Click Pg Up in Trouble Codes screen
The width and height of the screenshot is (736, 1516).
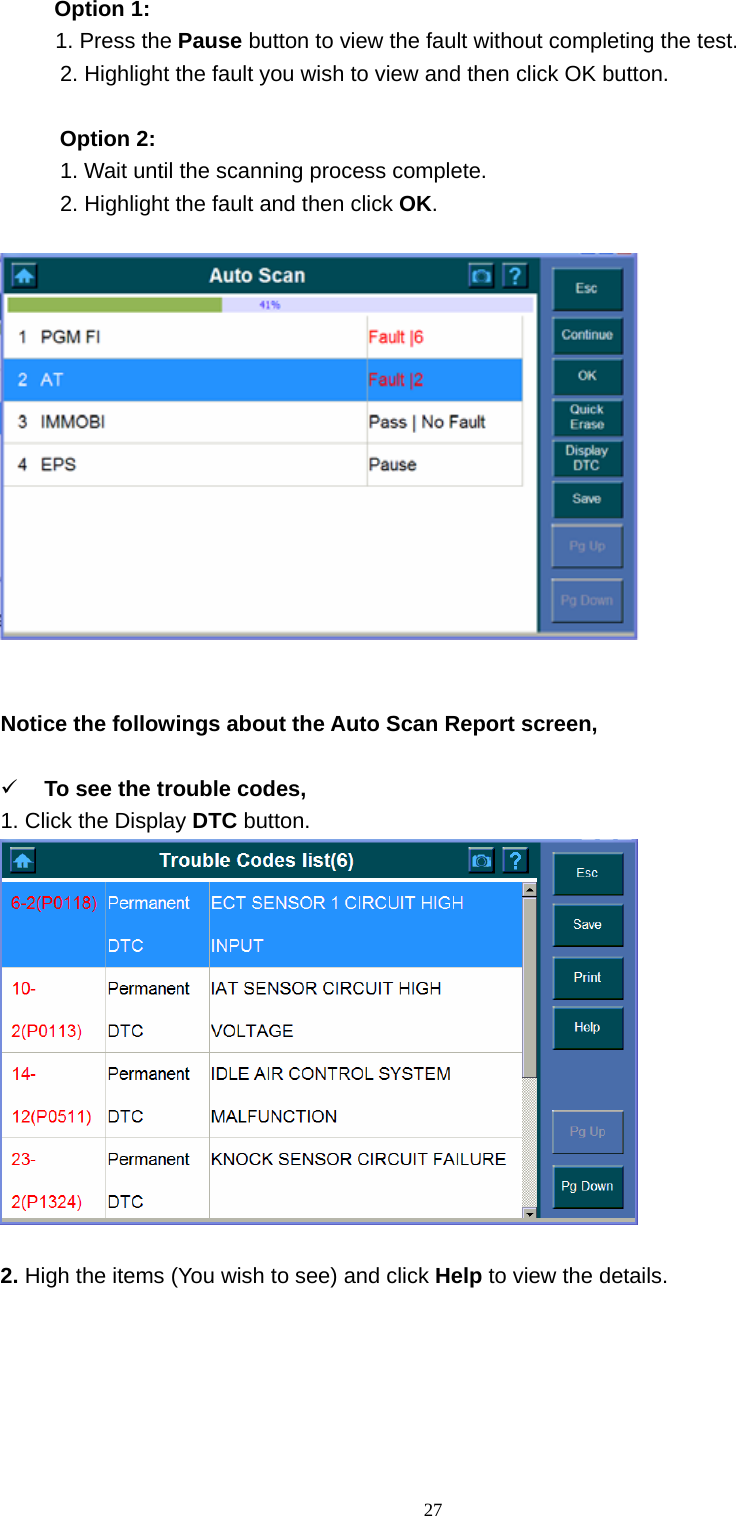coord(587,1132)
